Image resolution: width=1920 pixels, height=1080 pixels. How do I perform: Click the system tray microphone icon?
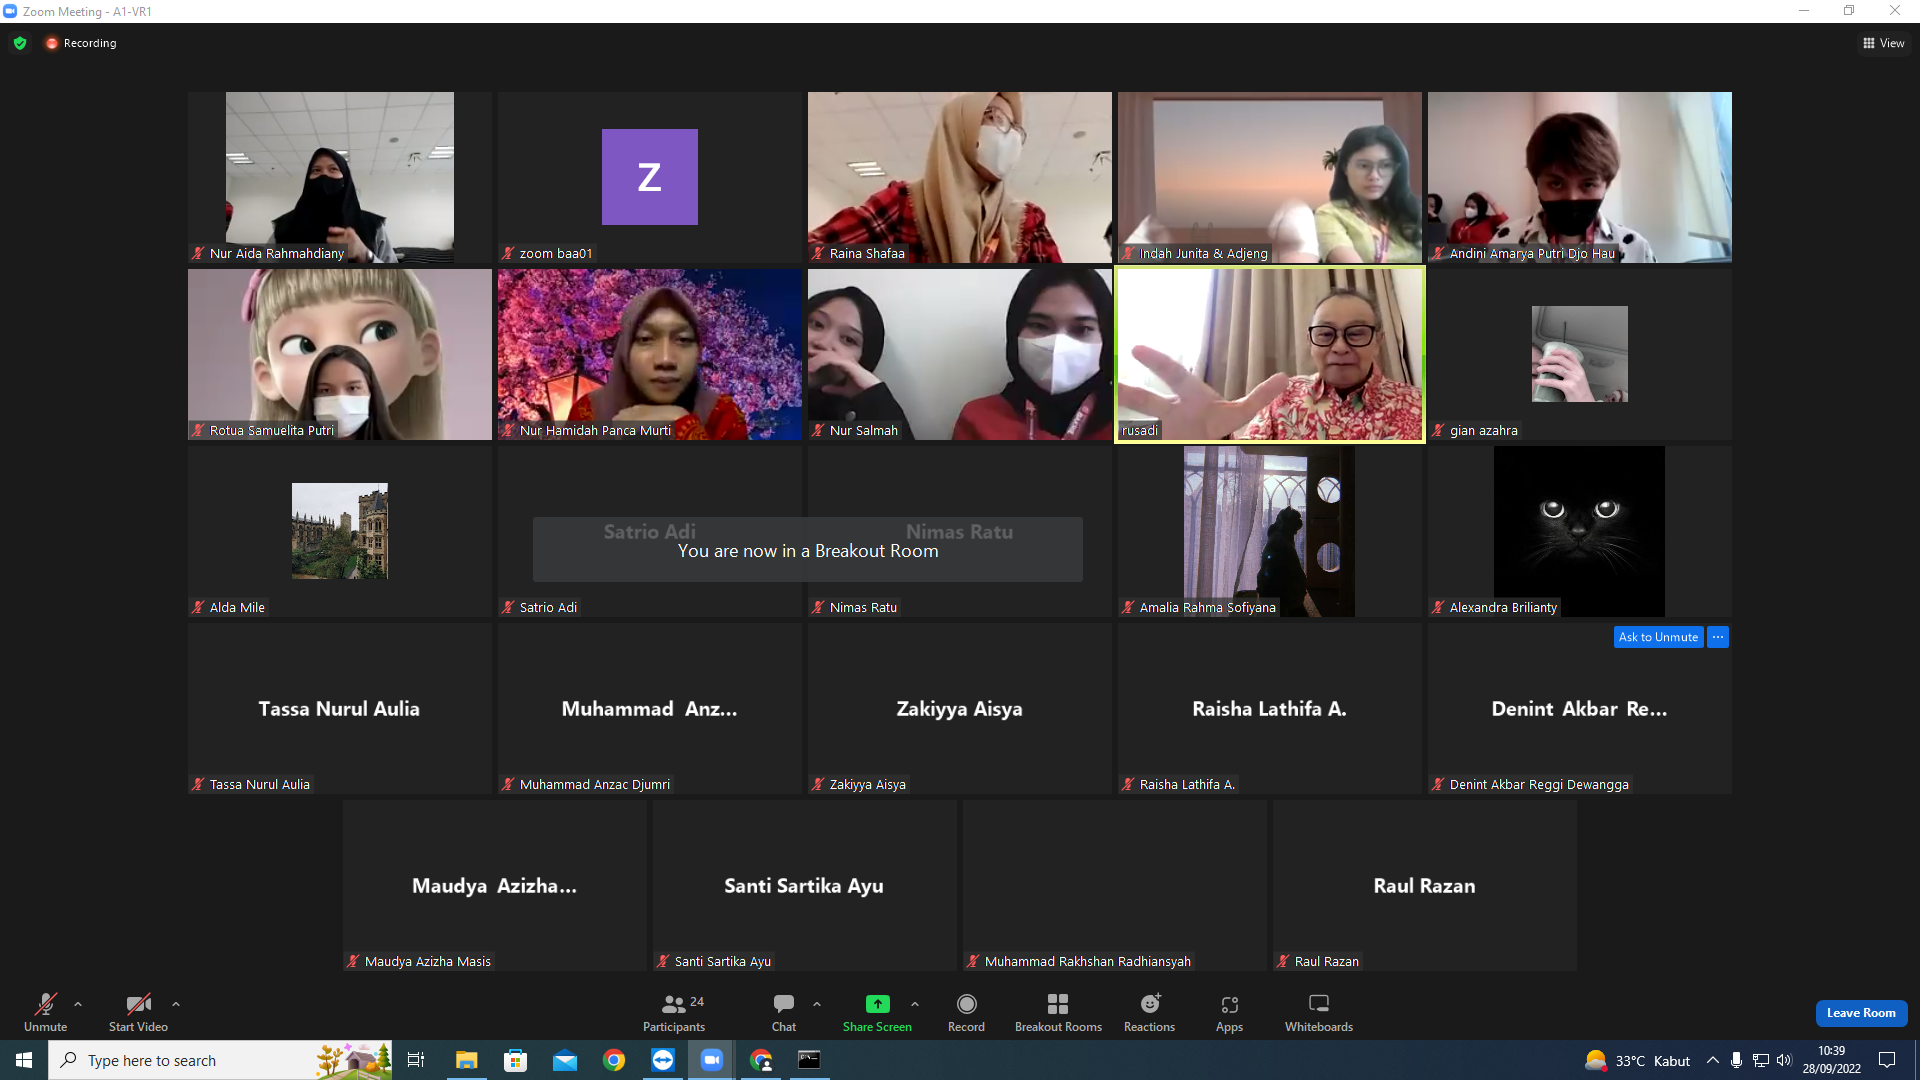(1737, 1060)
